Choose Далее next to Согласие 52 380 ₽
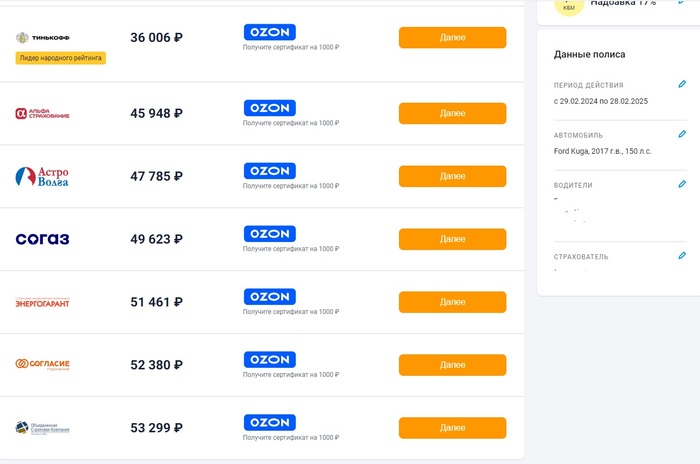This screenshot has width=700, height=464. [452, 365]
